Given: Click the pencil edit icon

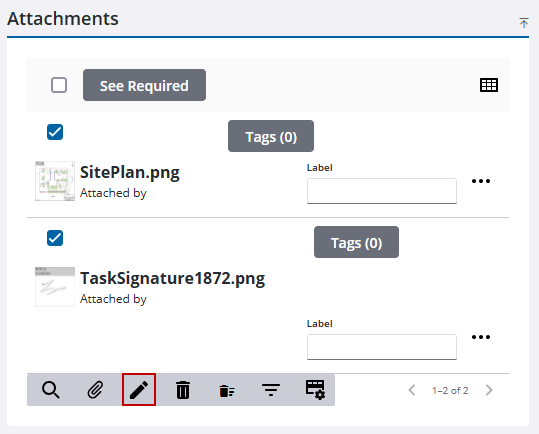Looking at the screenshot, I should point(139,390).
